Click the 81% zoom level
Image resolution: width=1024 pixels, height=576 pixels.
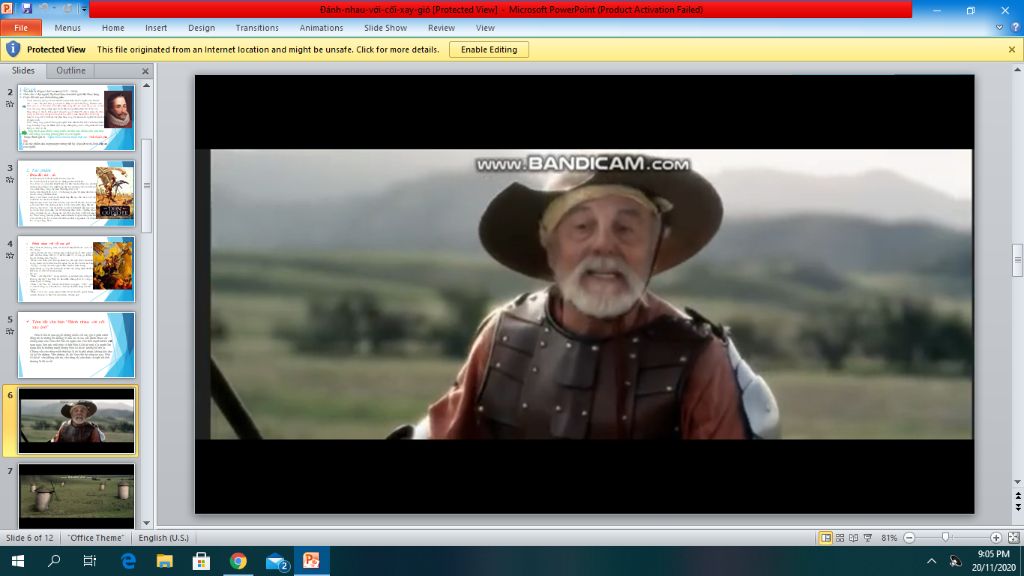click(889, 537)
